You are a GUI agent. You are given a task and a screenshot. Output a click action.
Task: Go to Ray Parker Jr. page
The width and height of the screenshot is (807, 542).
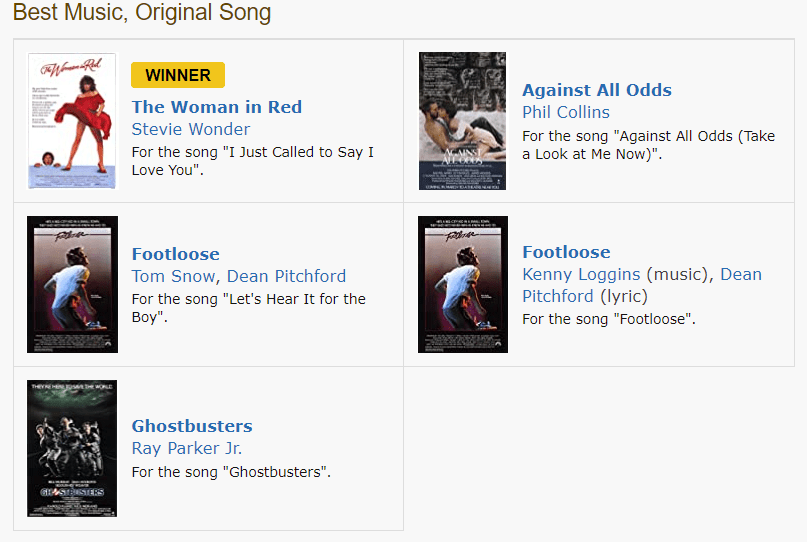click(187, 448)
